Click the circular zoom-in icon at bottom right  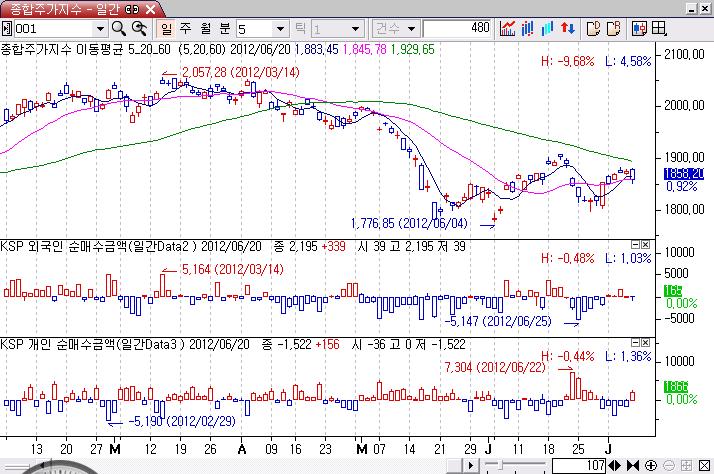651,466
